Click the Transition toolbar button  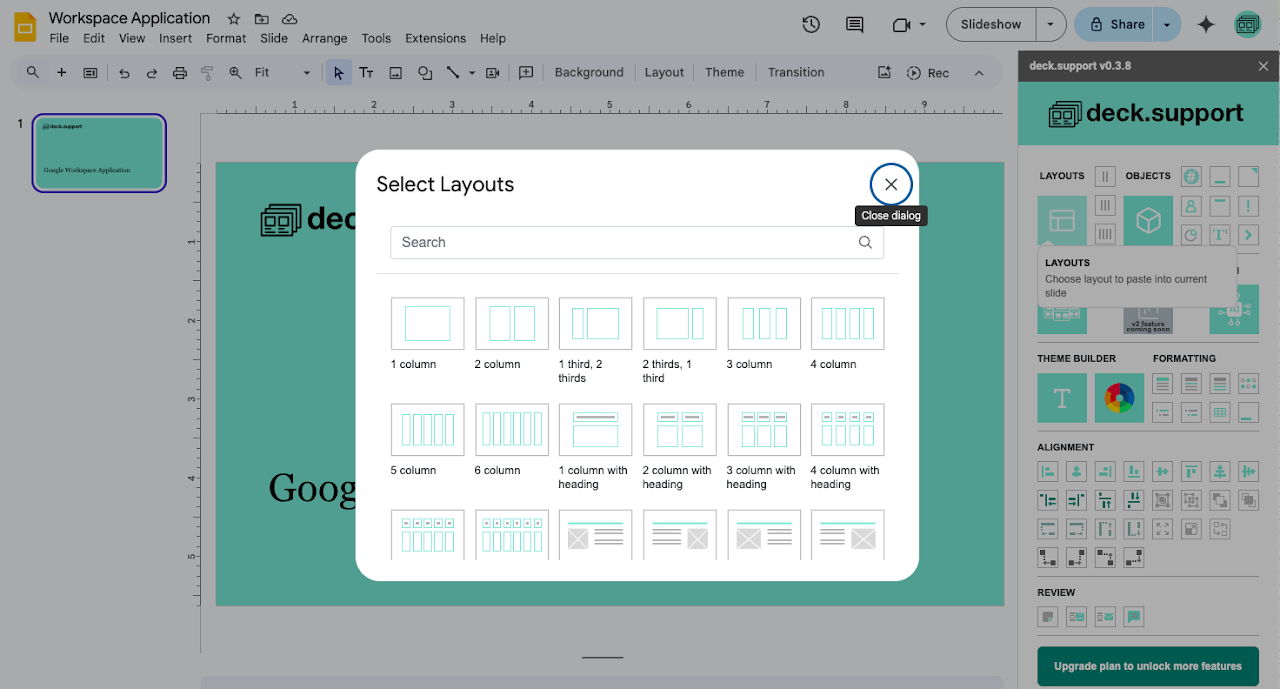[796, 72]
